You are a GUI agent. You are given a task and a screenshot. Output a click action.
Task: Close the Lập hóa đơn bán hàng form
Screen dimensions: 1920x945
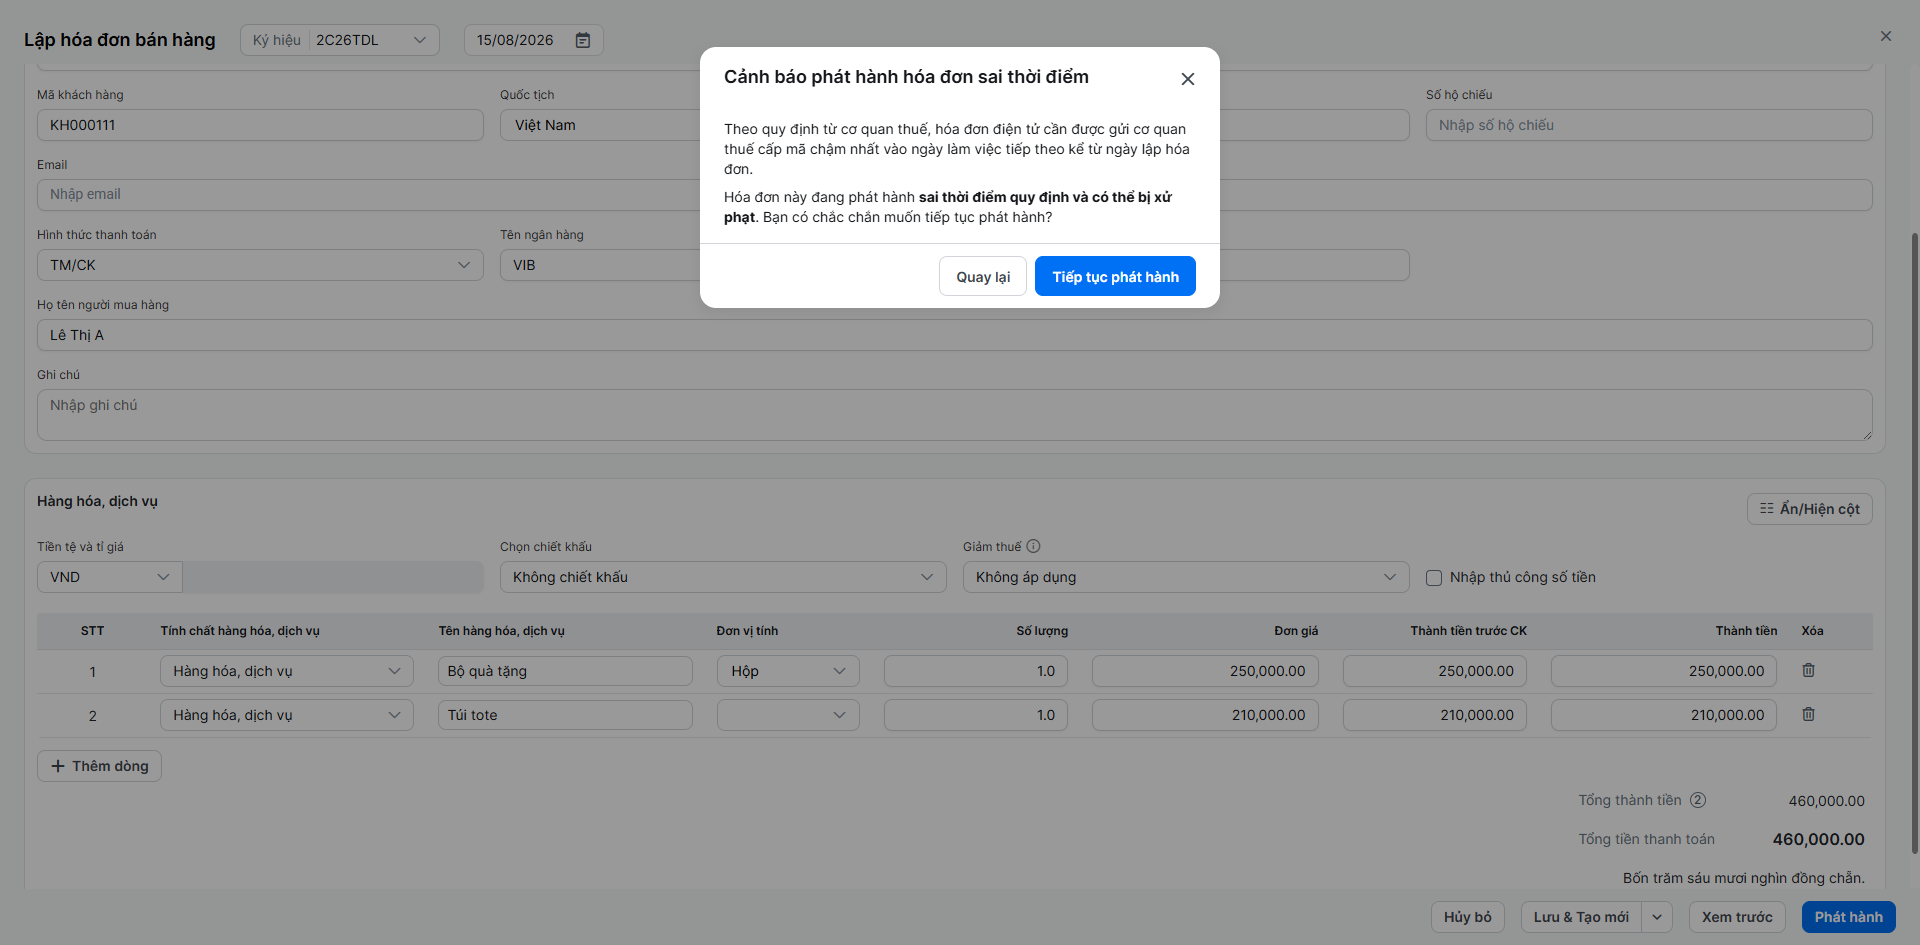[1886, 36]
